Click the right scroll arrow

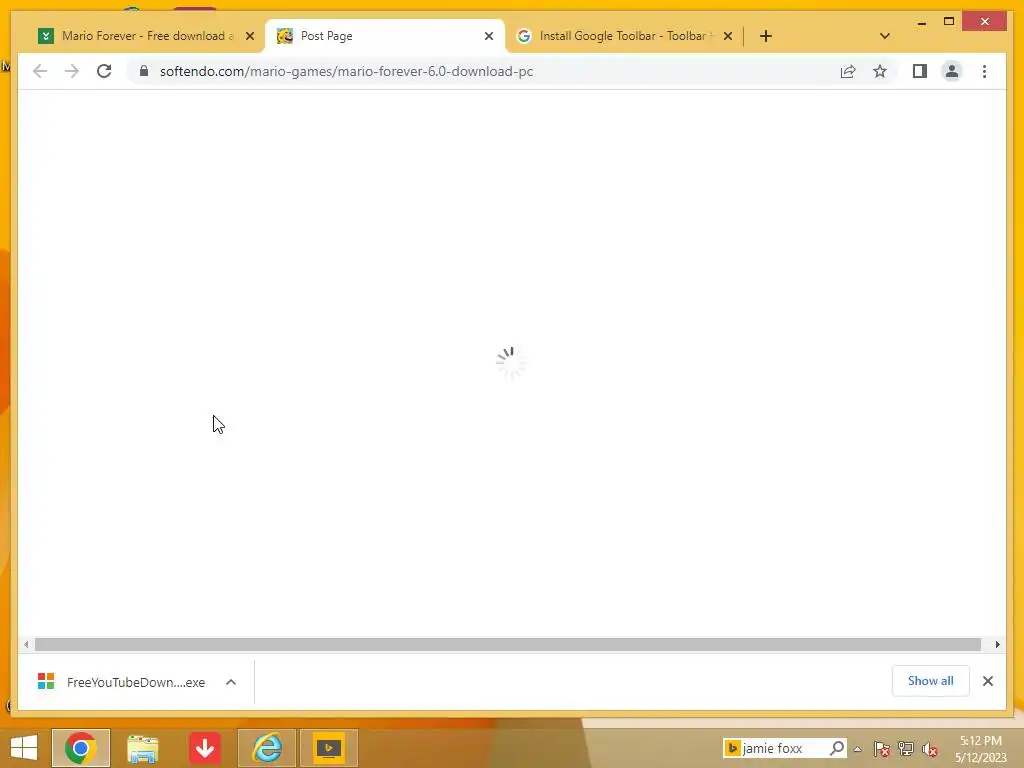tap(997, 645)
